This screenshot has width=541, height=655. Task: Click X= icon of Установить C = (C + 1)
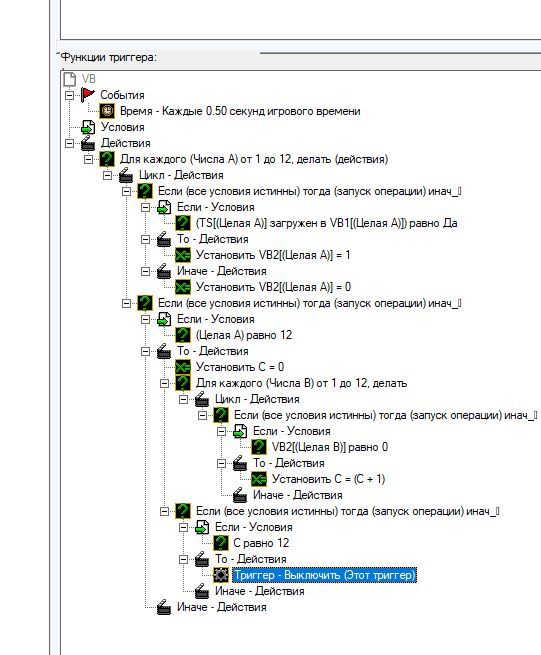coord(259,479)
